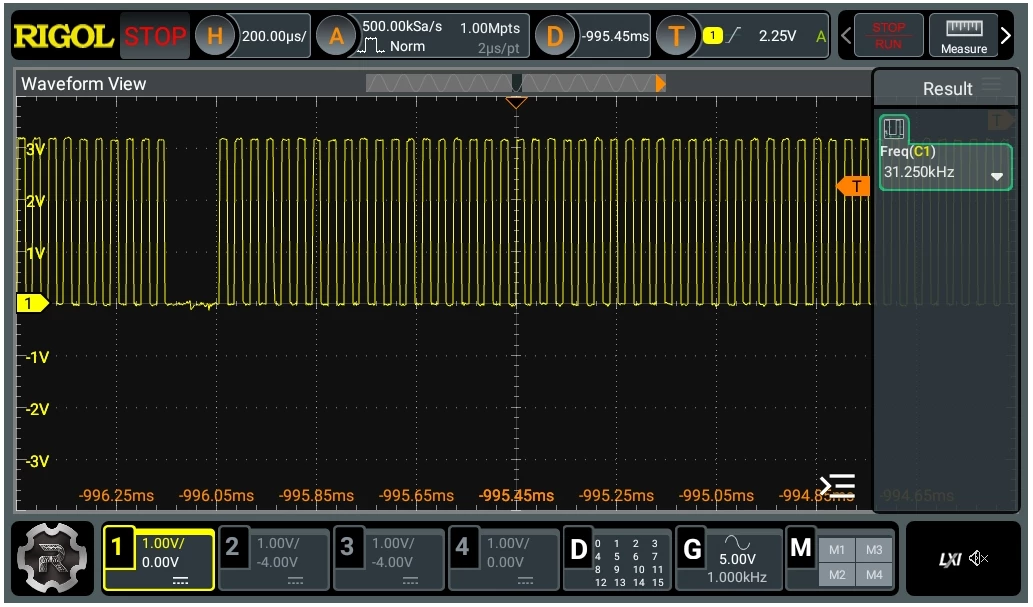Screen dimensions: 1033x607
Task: Toggle the STOP/RUN acquisition button
Action: coord(888,36)
